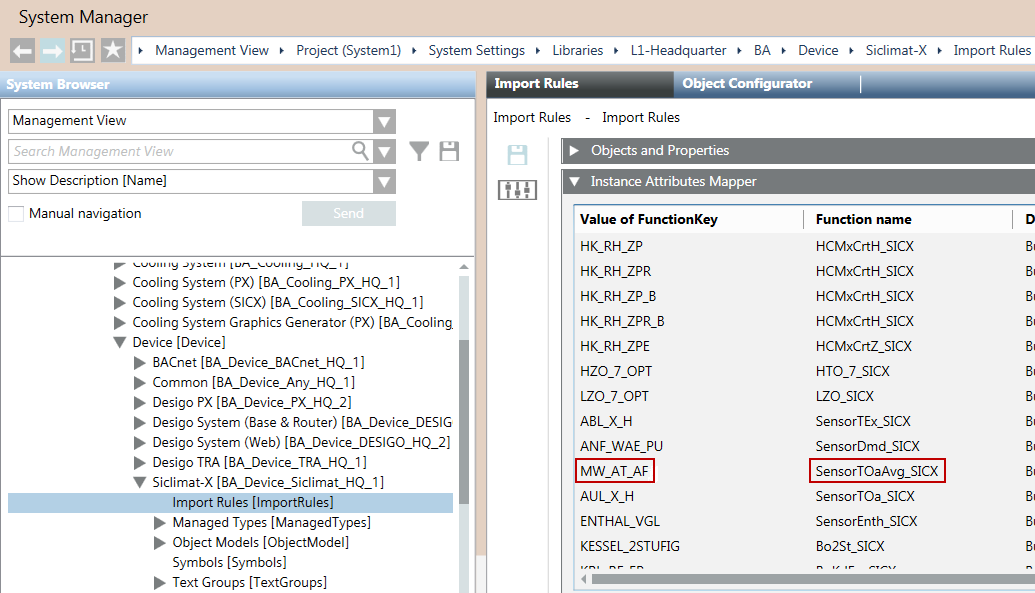Select the Import Rules tab

point(536,84)
